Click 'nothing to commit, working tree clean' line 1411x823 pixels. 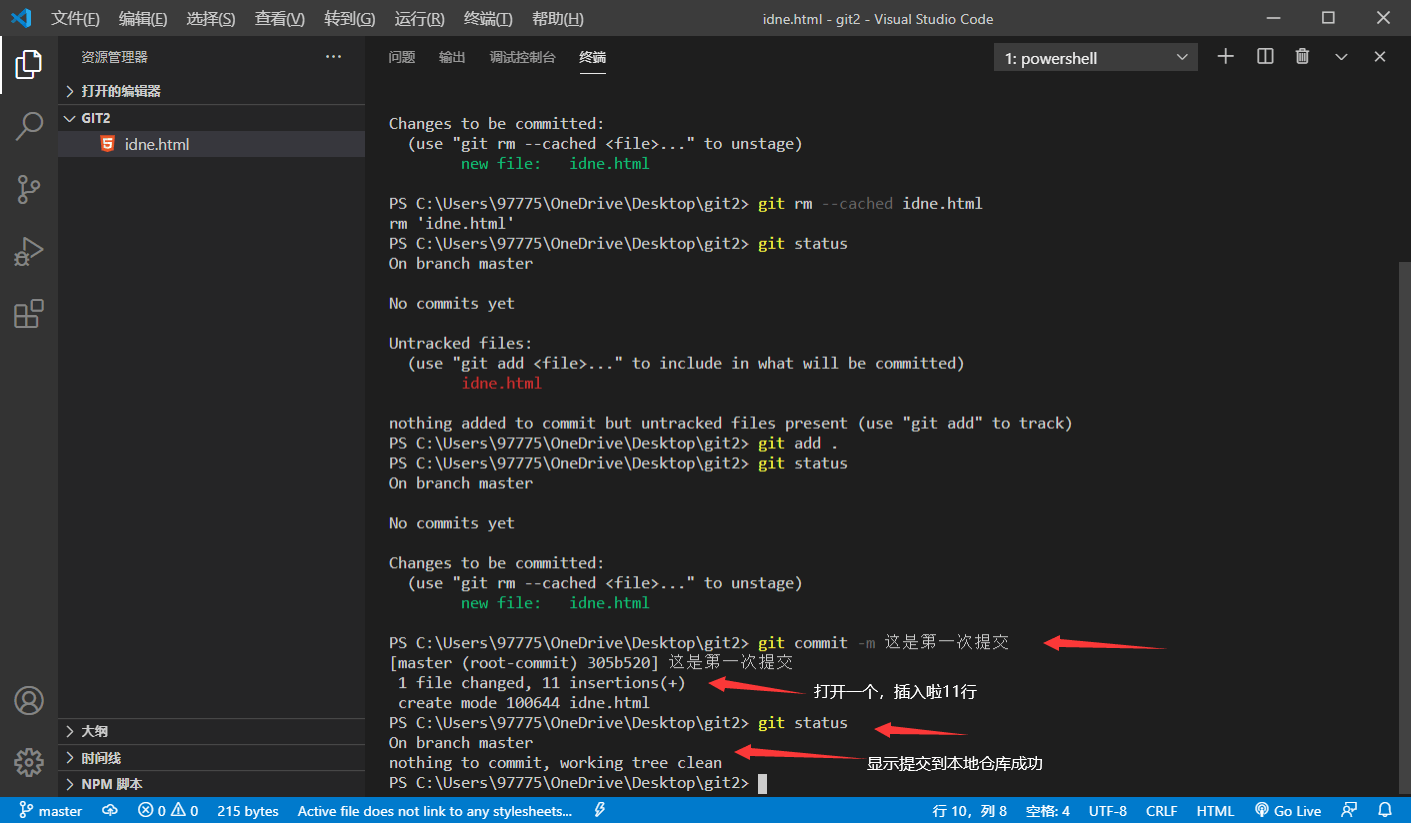point(555,763)
